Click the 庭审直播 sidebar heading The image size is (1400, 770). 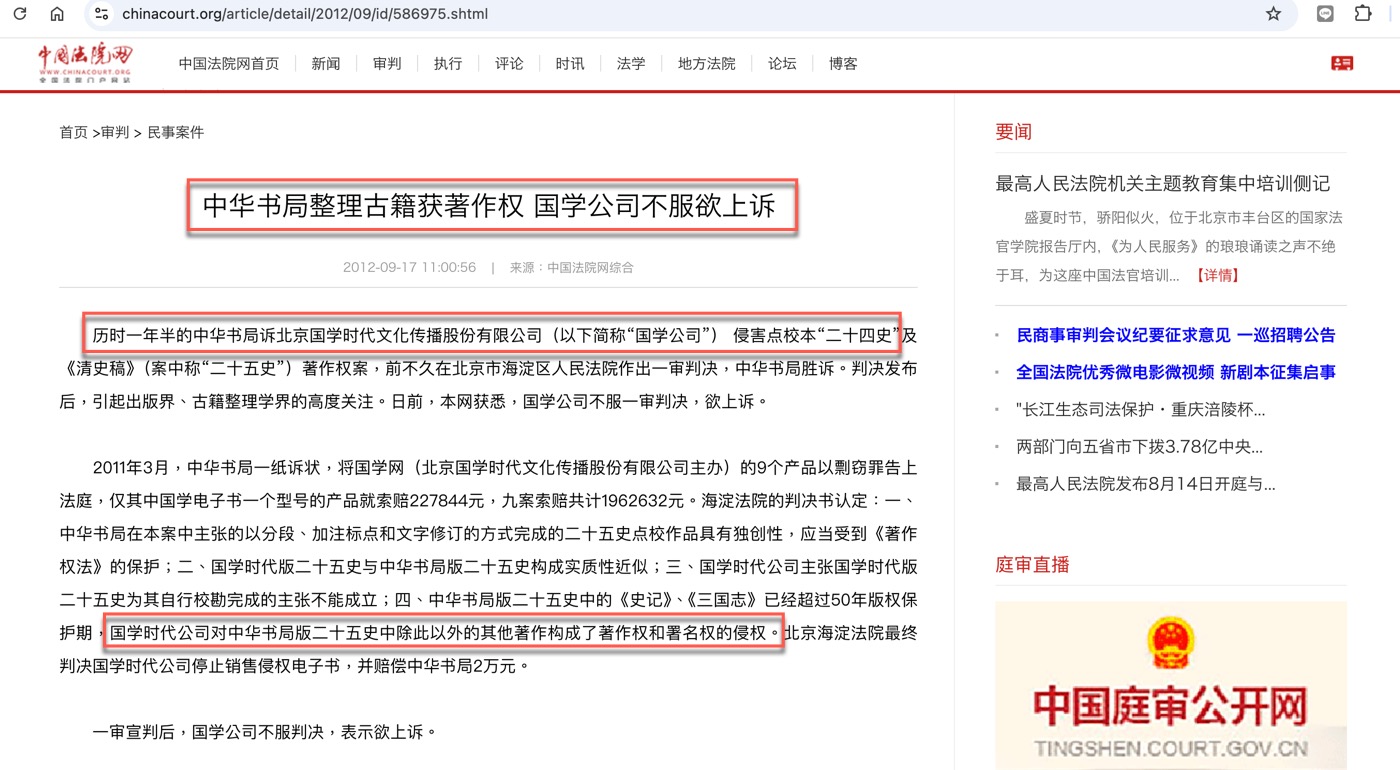coord(1032,564)
